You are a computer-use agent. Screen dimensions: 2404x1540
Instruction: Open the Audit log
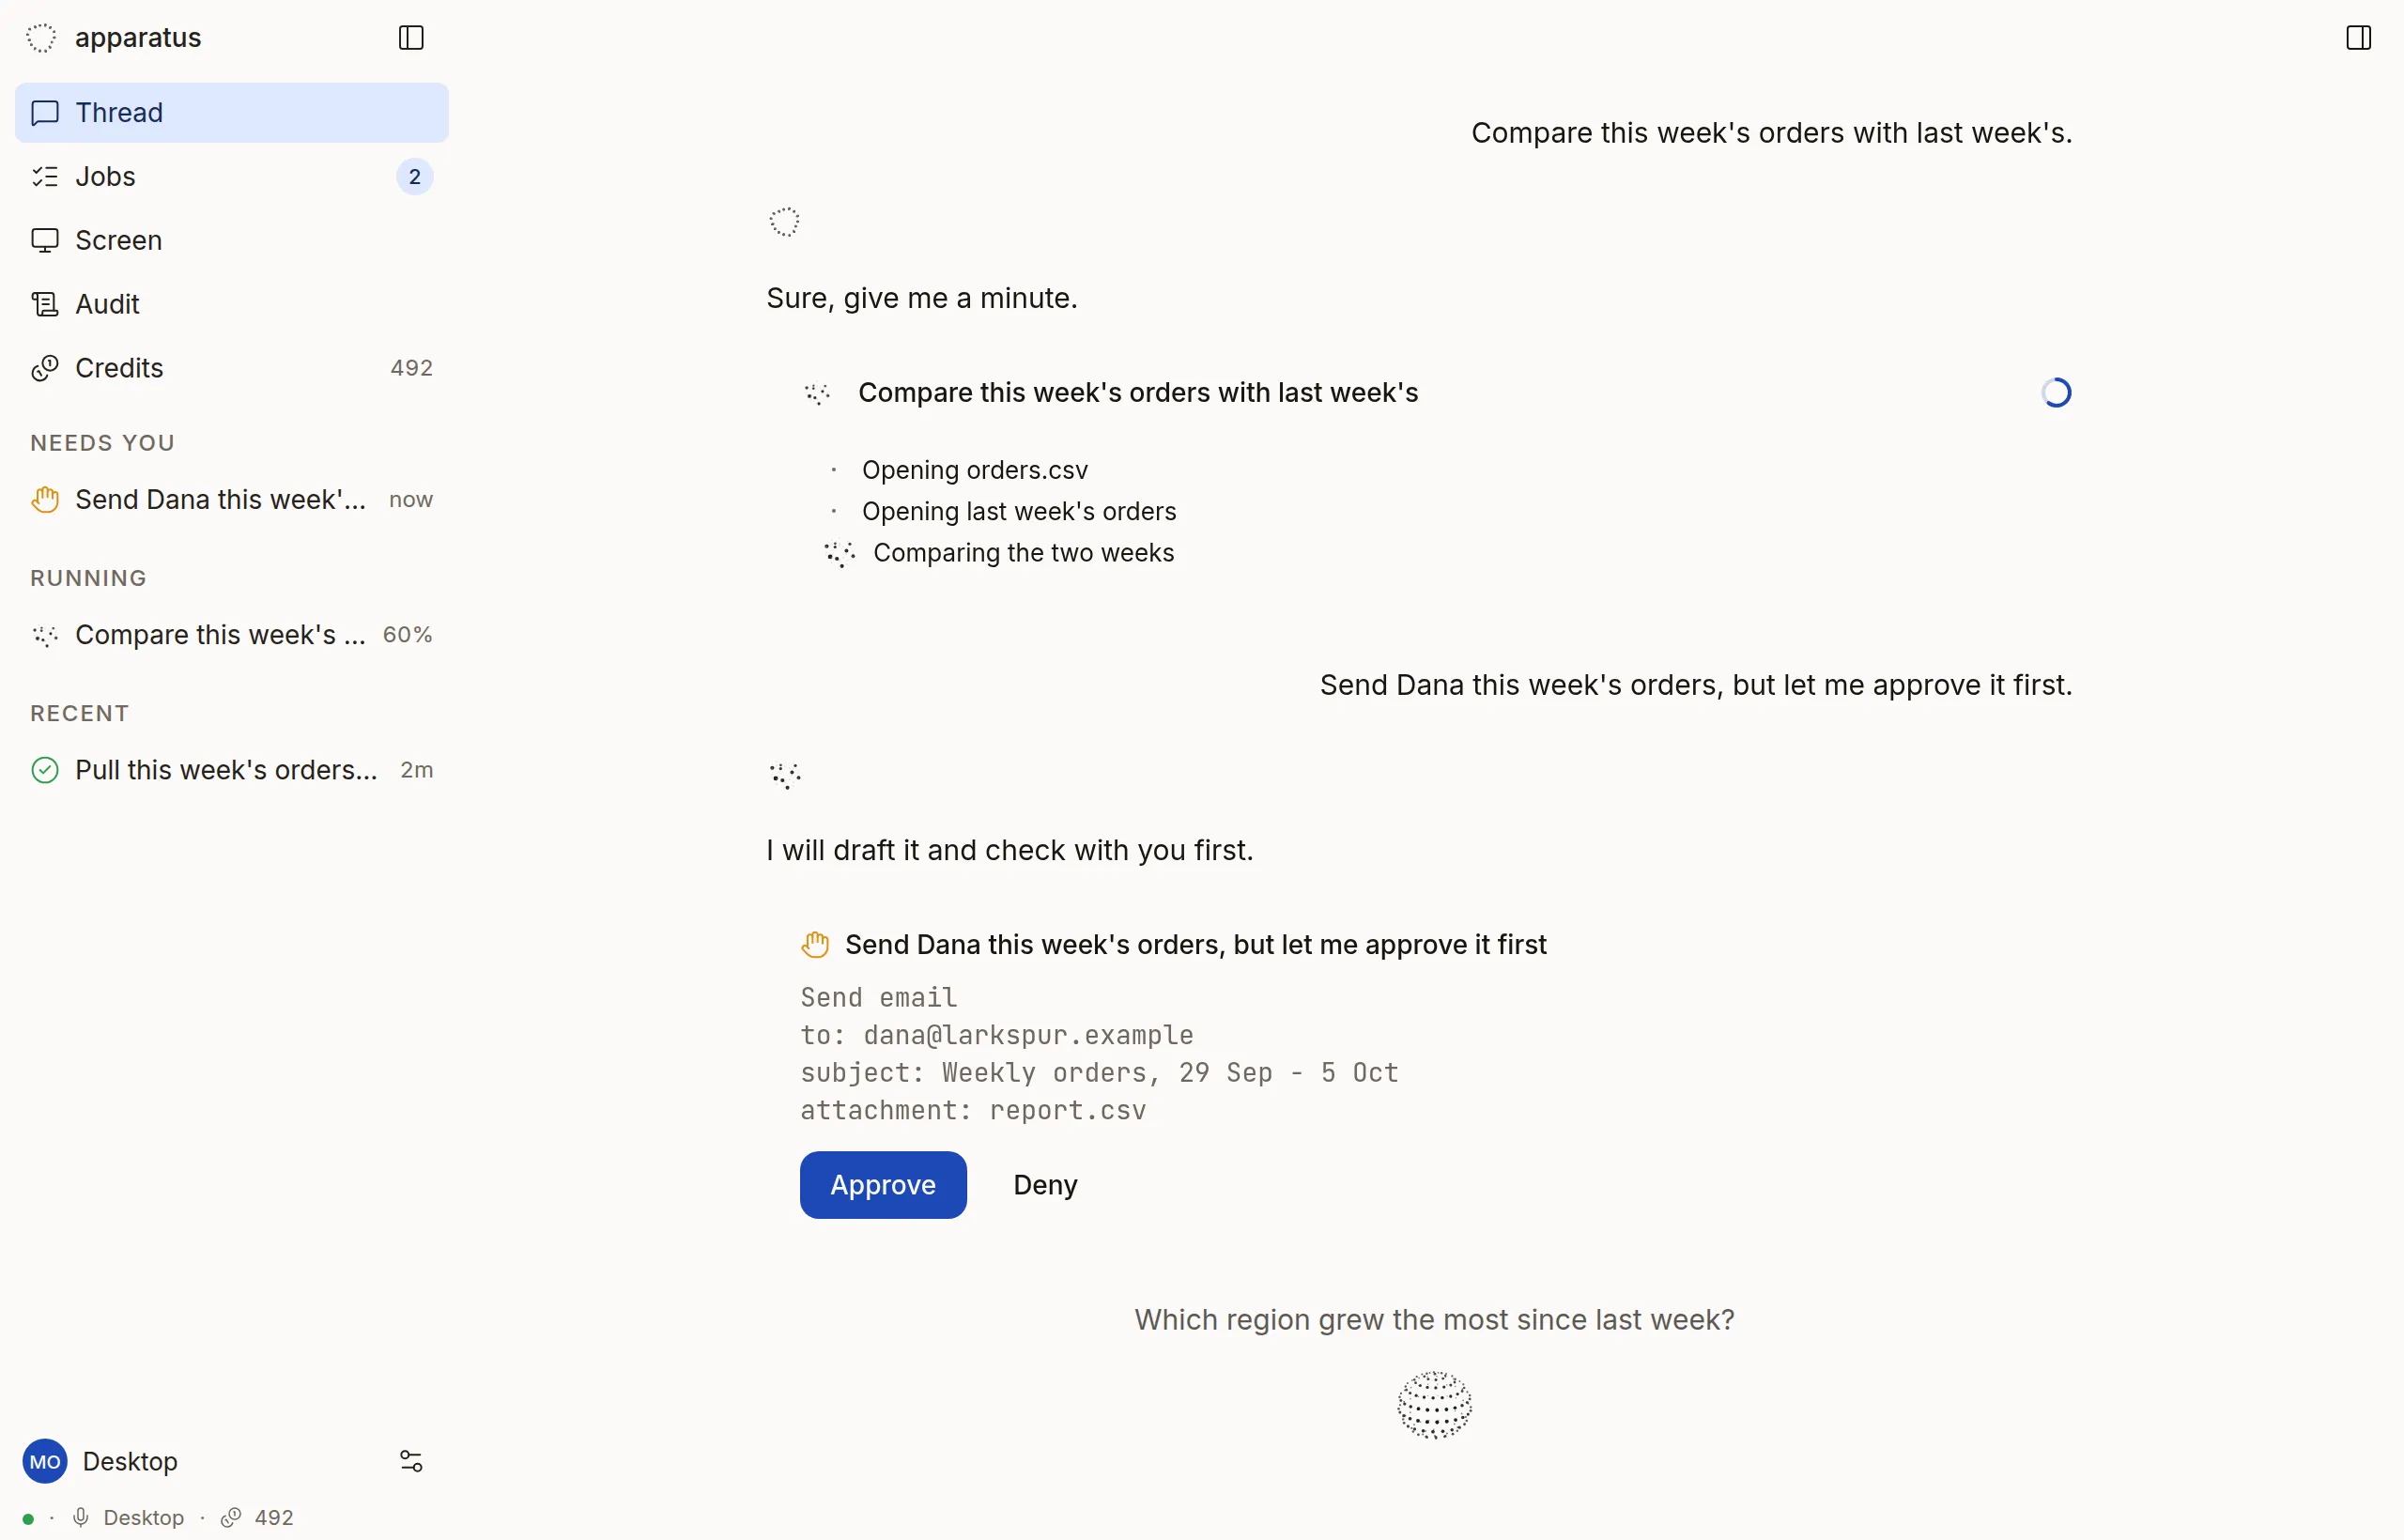pyautogui.click(x=231, y=305)
